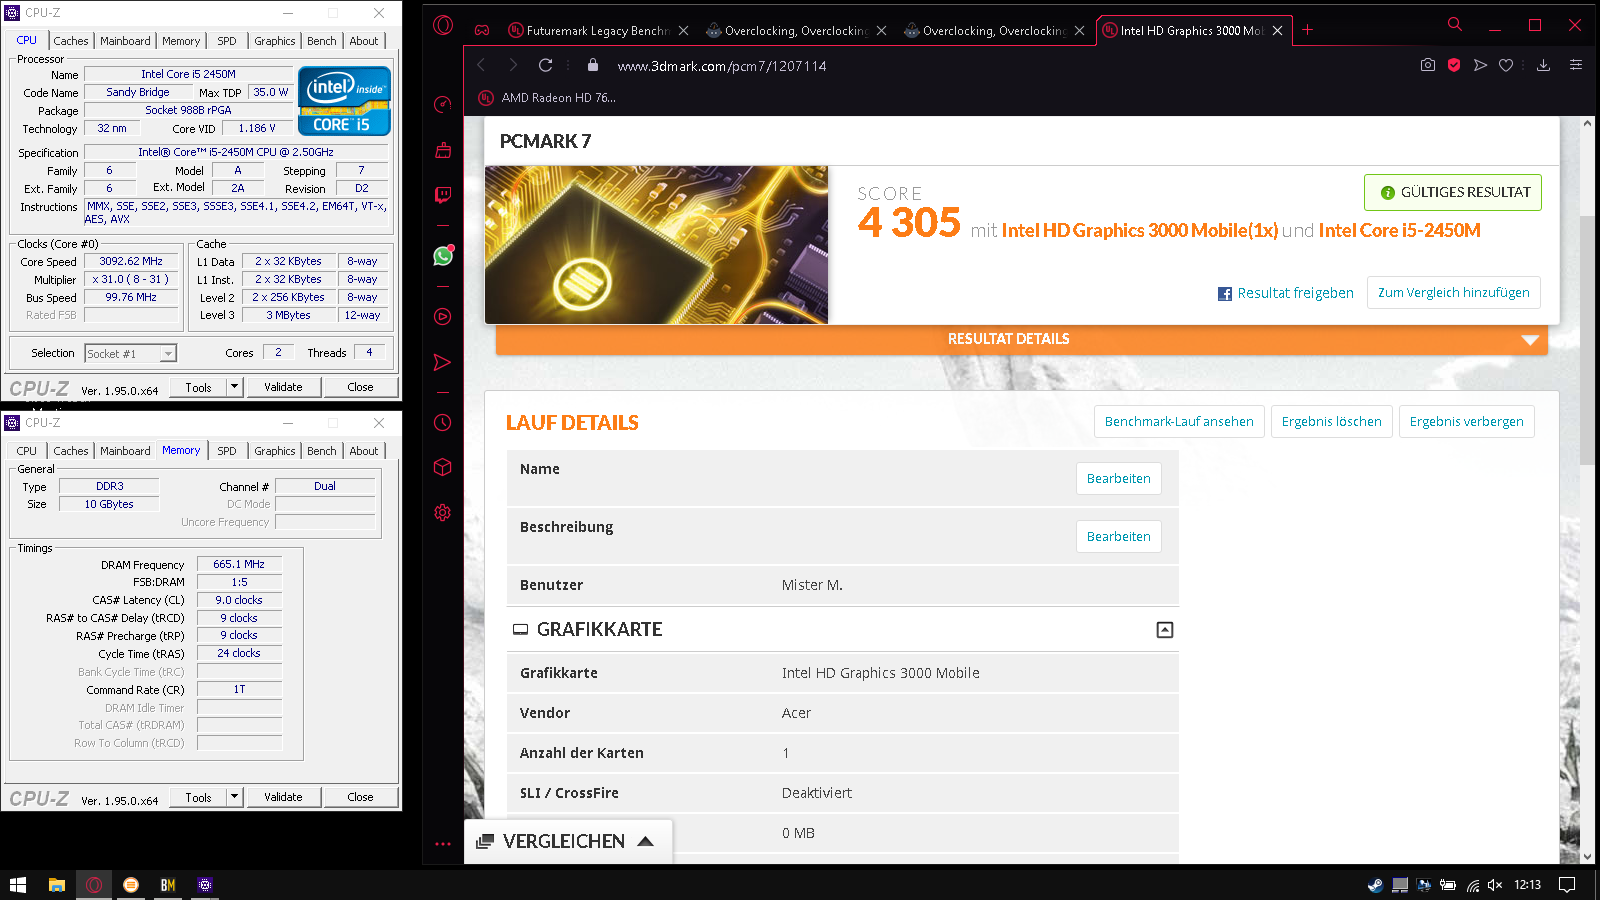The image size is (1600, 900).
Task: Click Bearbeiten next to Beschreibung
Action: click(1119, 536)
